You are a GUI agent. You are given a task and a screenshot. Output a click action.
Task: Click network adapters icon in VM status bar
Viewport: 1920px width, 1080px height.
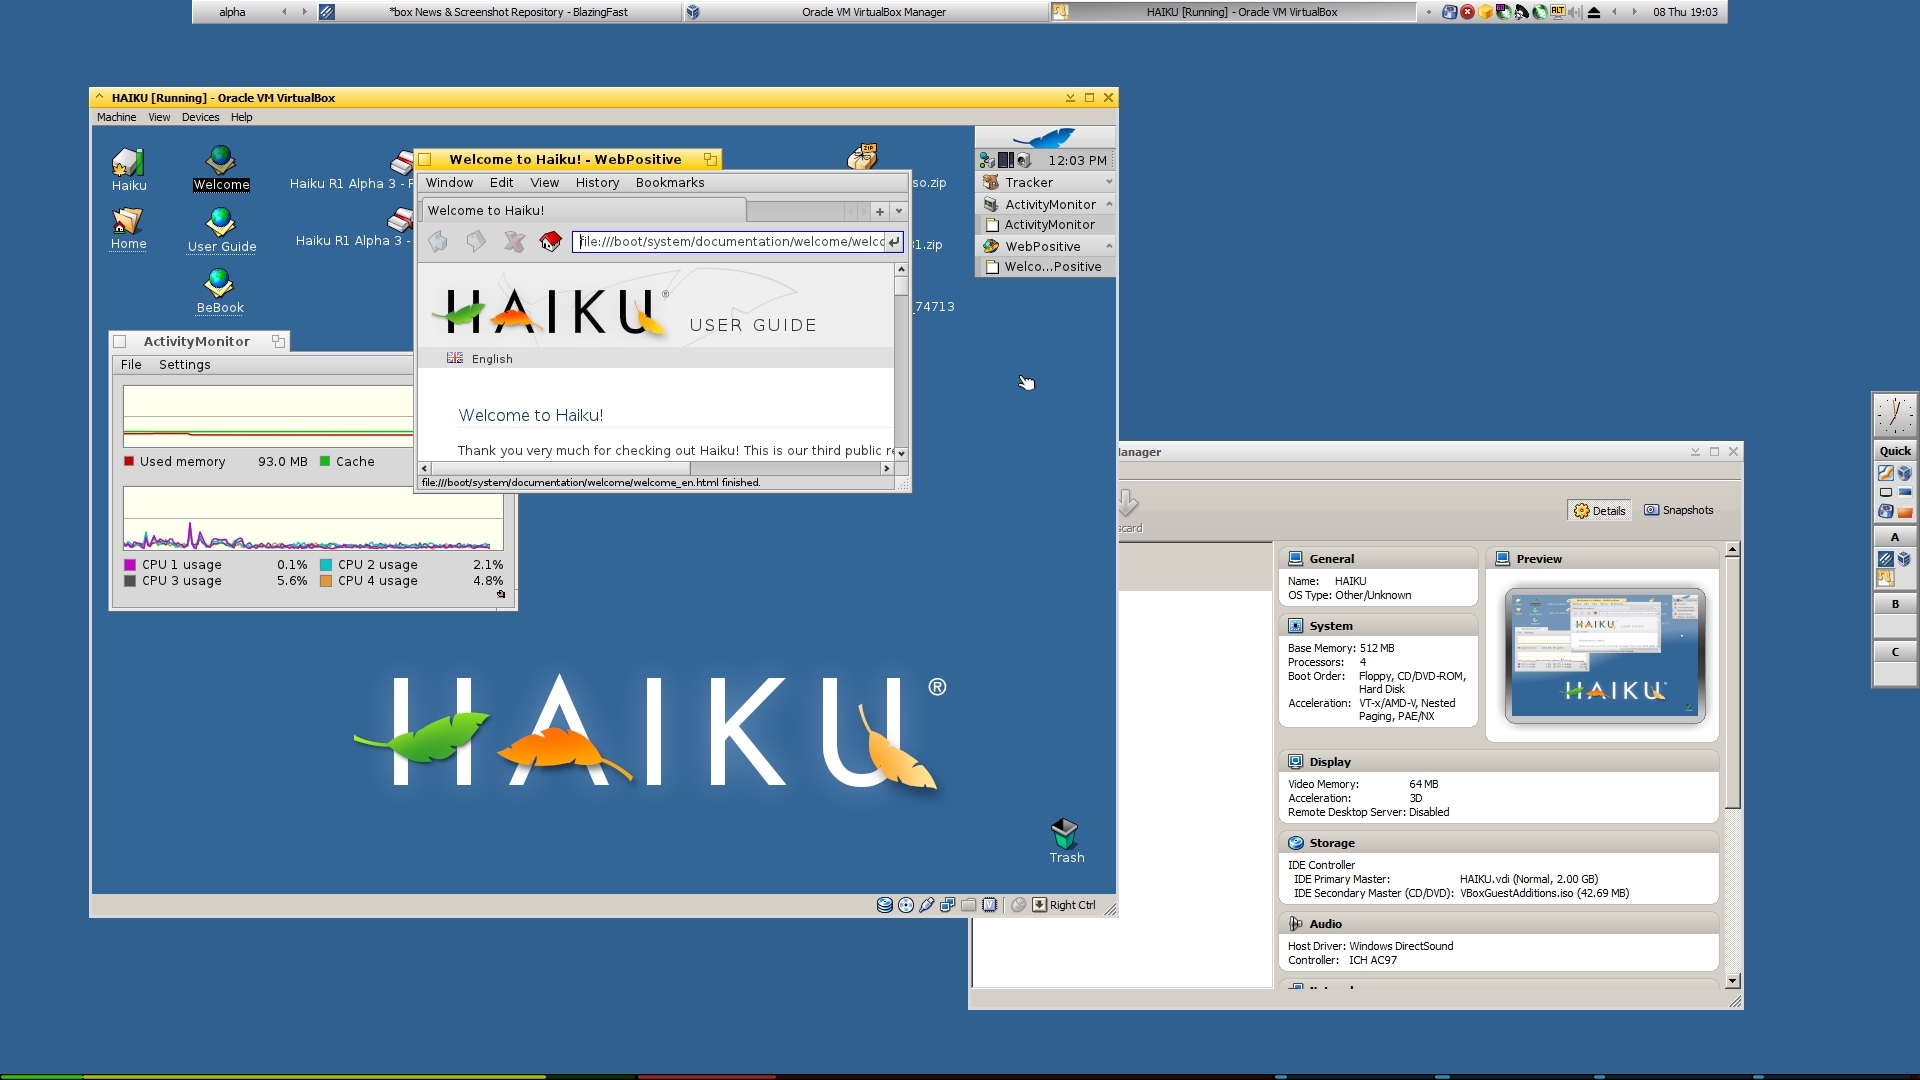point(948,905)
